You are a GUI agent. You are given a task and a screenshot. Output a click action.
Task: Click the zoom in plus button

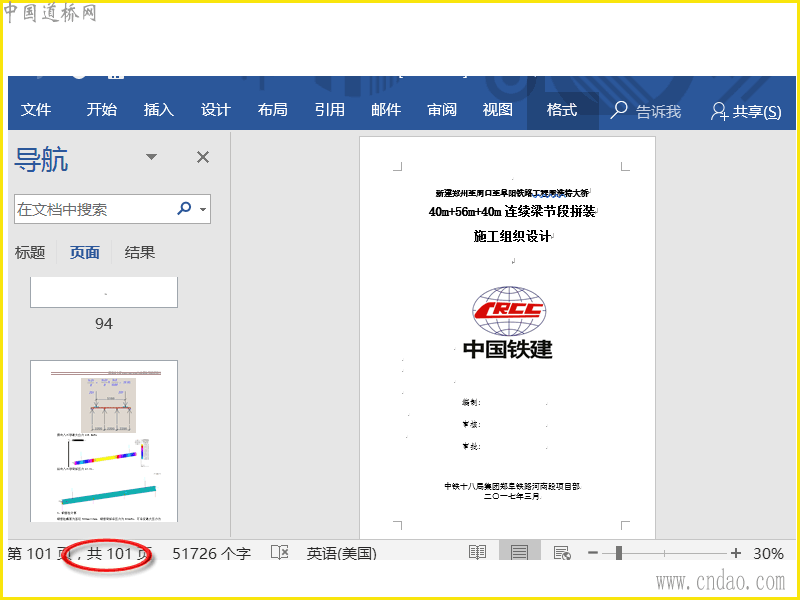click(x=735, y=553)
